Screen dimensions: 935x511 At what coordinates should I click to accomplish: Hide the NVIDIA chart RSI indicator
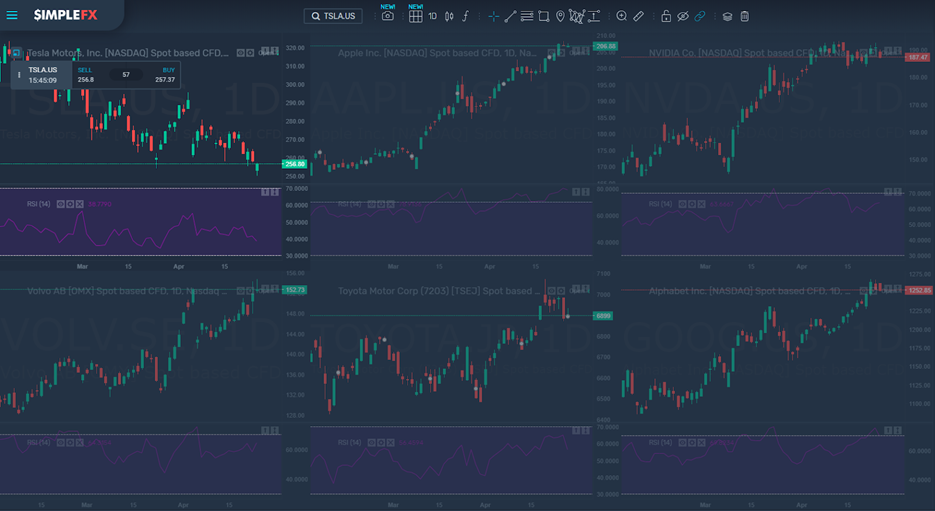tap(682, 204)
